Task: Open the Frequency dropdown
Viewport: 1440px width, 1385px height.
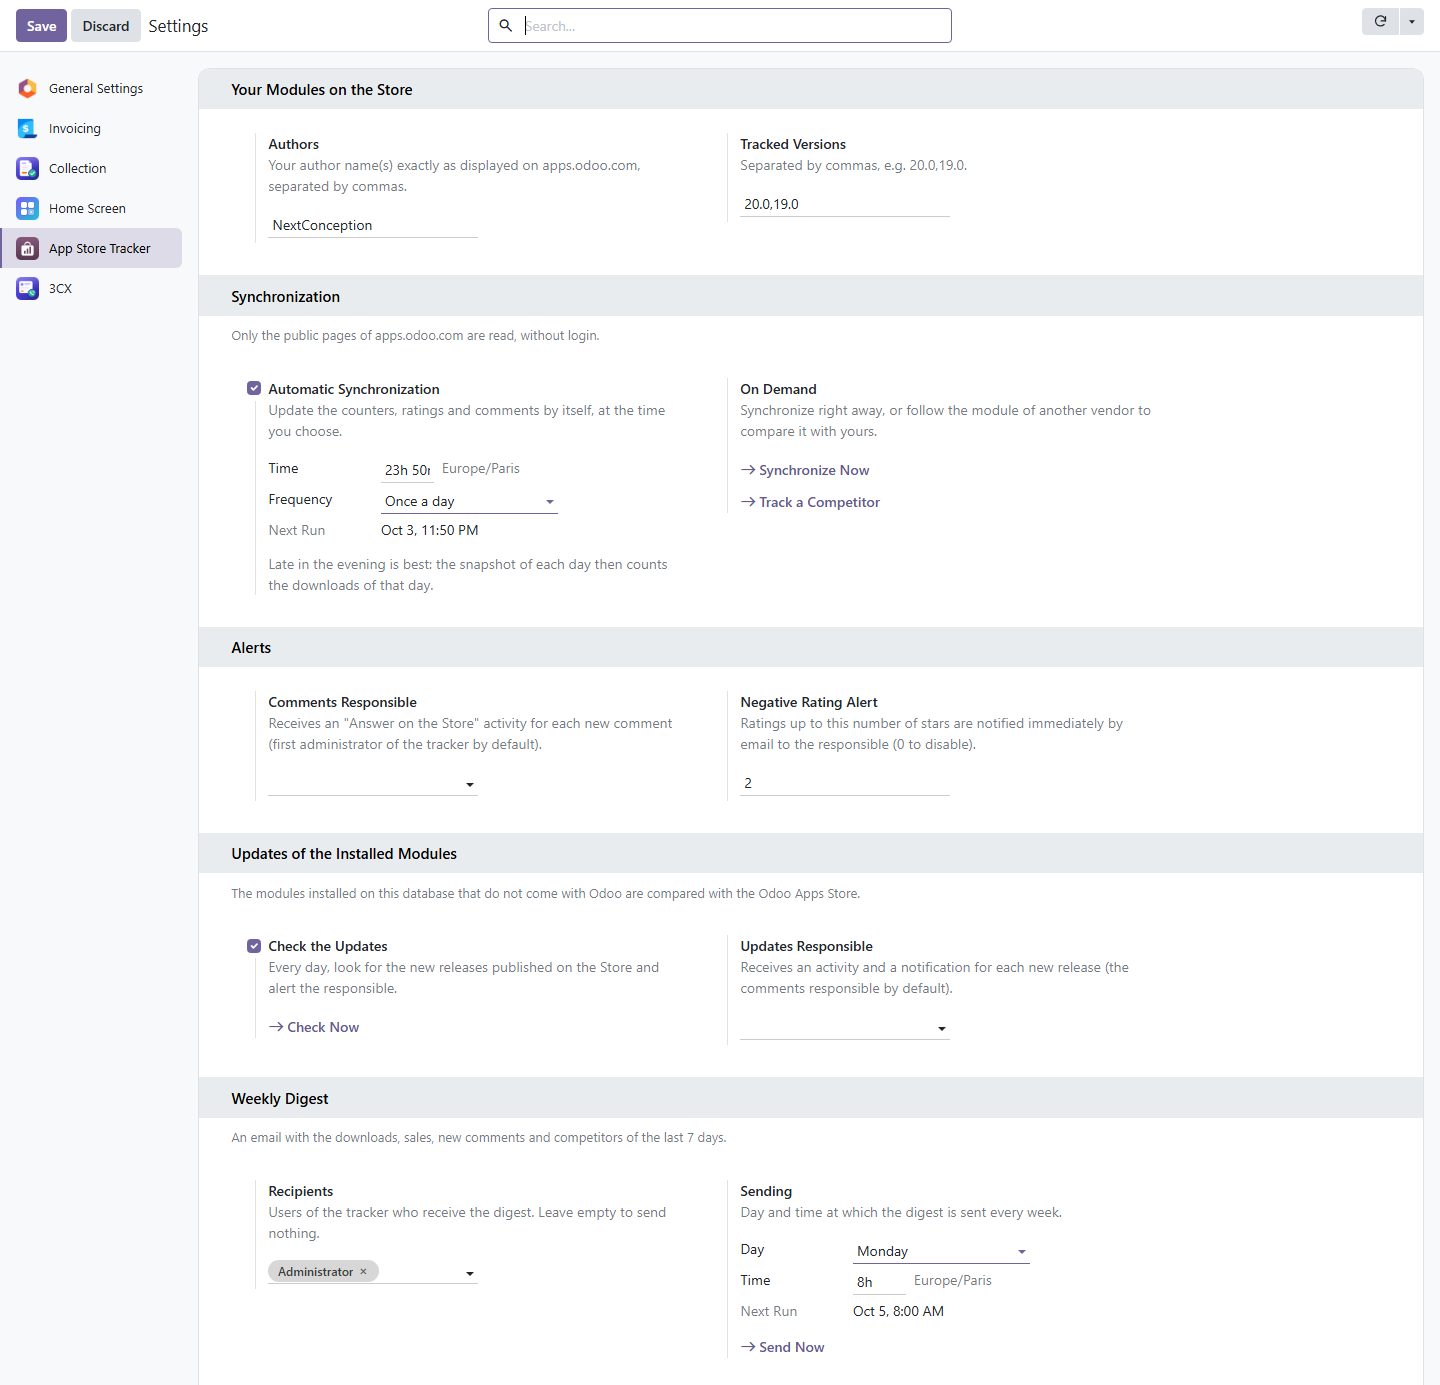Action: [469, 501]
